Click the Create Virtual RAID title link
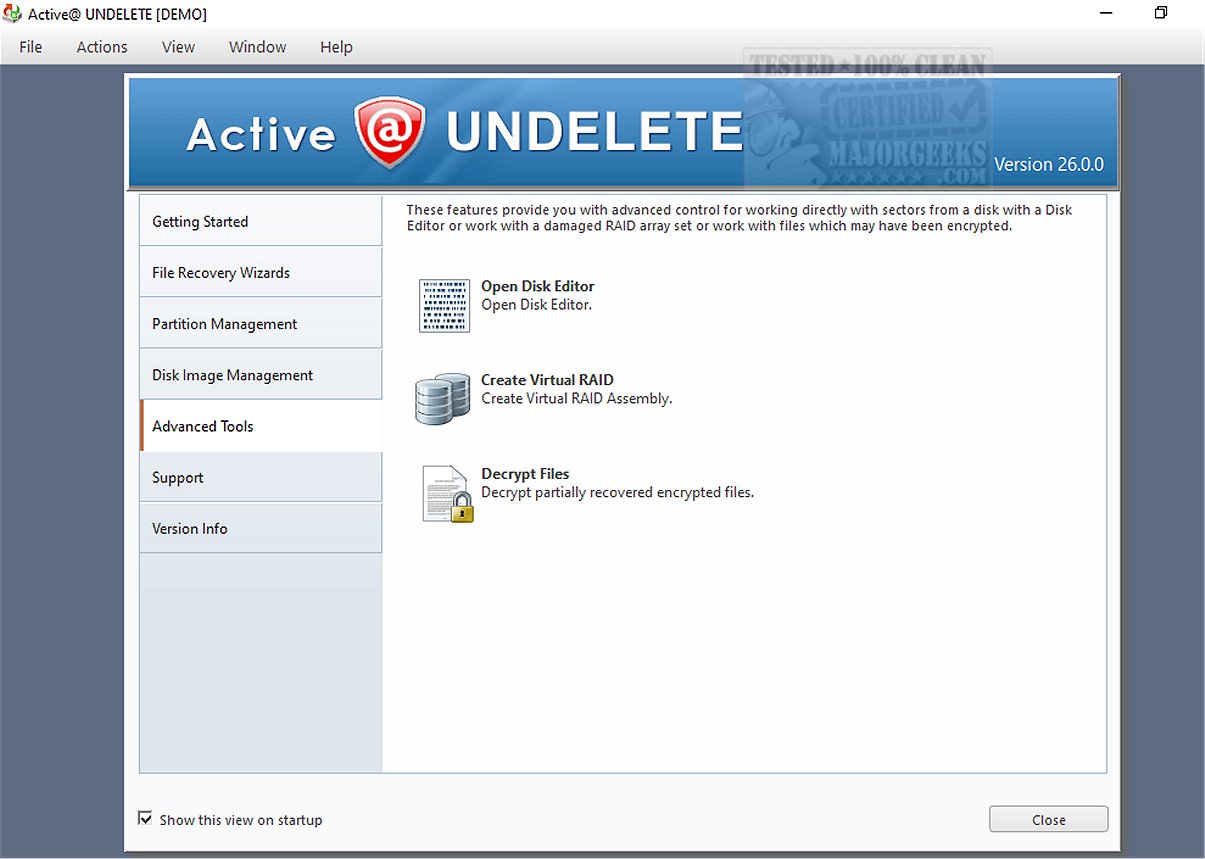This screenshot has width=1205, height=859. coord(547,380)
